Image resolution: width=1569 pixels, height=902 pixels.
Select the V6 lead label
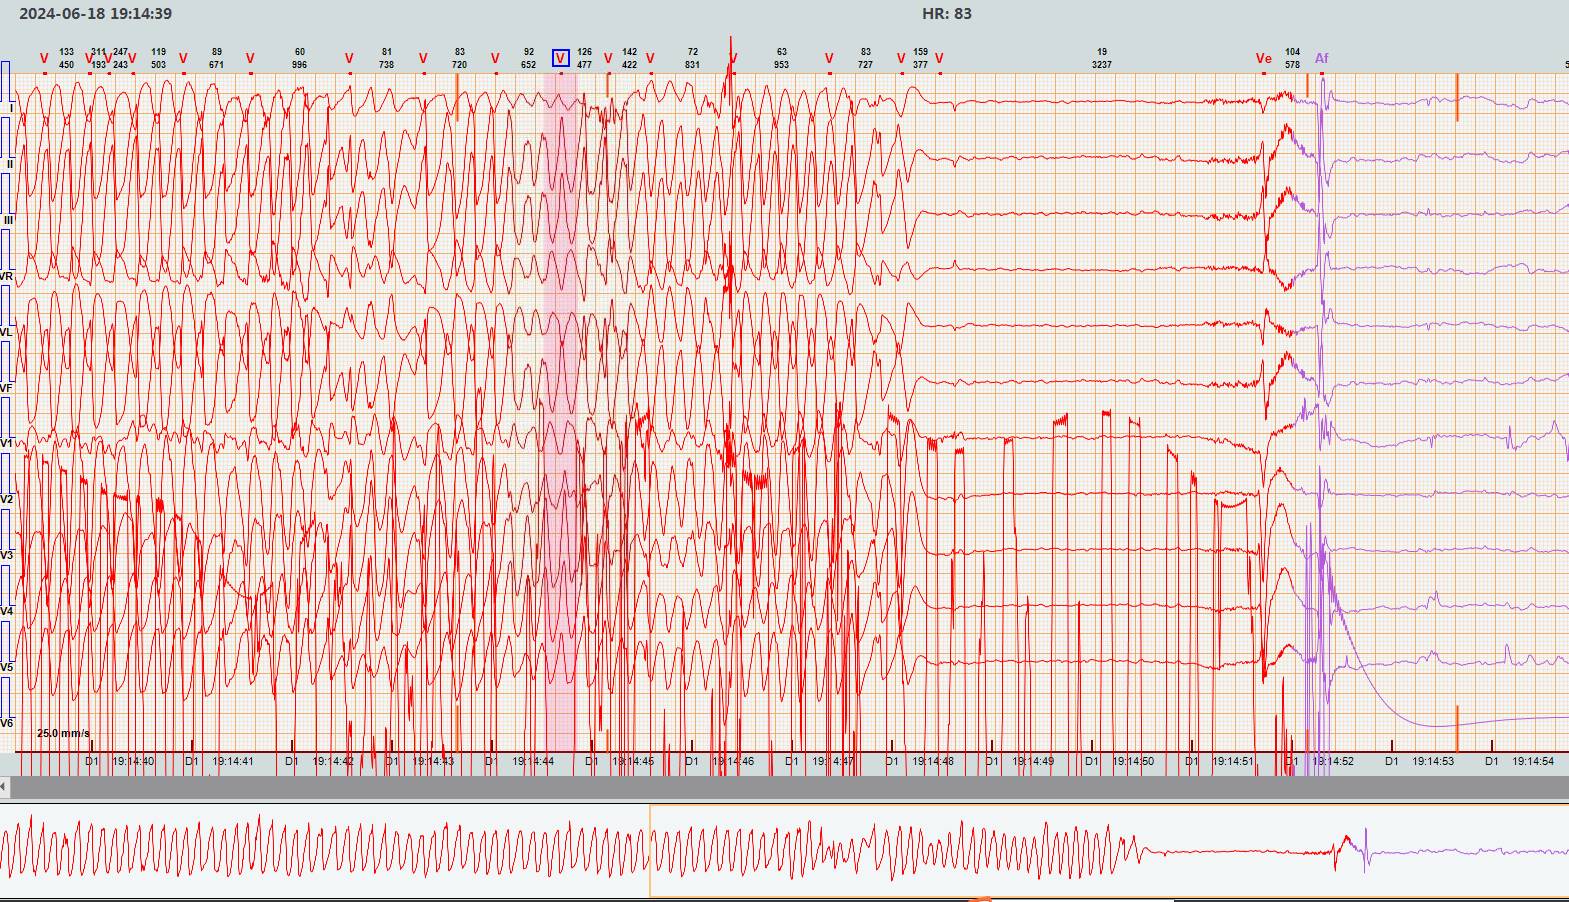7,722
